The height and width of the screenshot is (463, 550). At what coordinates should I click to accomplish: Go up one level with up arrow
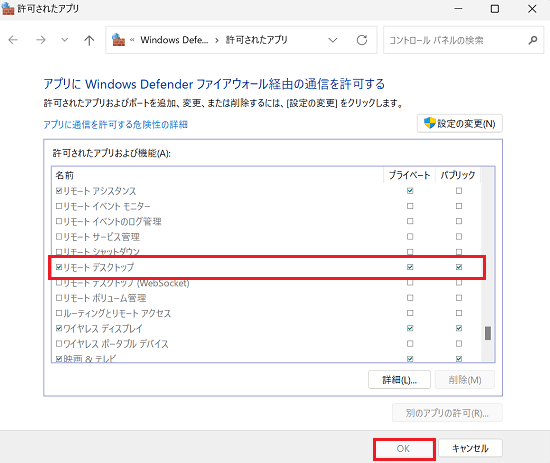click(89, 40)
